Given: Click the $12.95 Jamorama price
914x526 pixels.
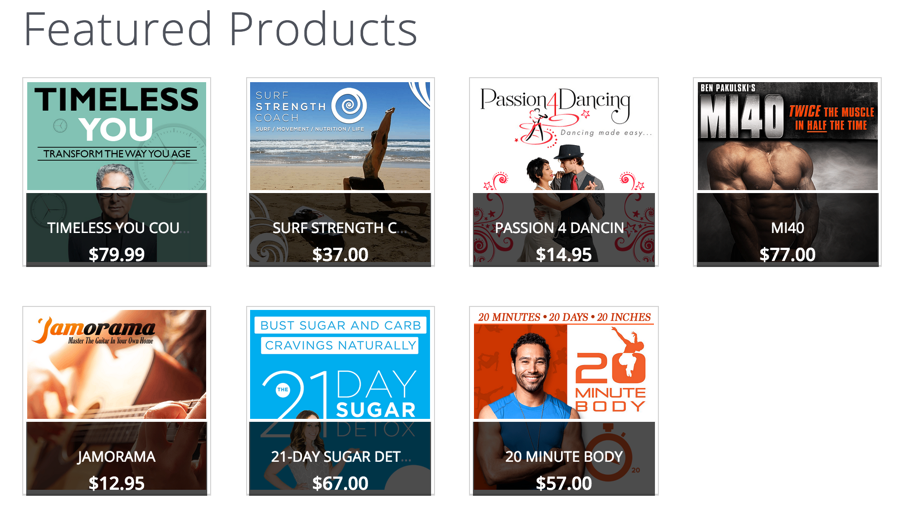Looking at the screenshot, I should pos(117,483).
